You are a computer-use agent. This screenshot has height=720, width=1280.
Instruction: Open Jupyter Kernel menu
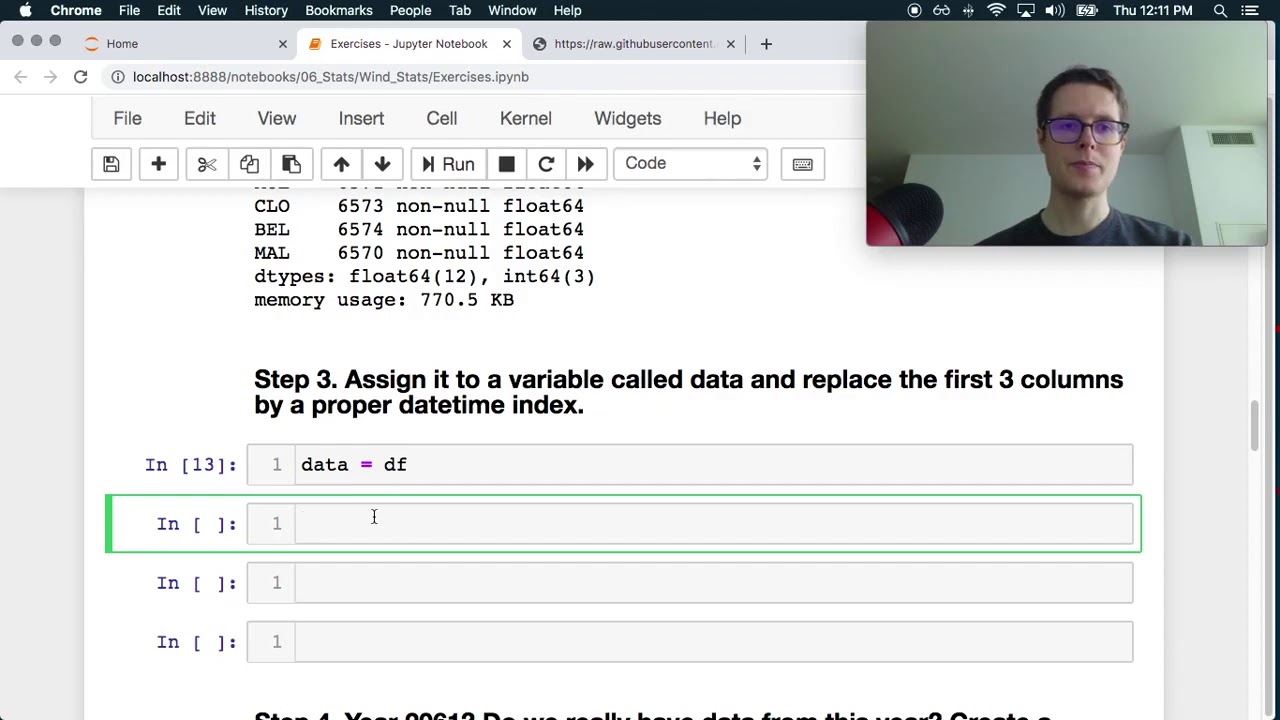click(526, 118)
